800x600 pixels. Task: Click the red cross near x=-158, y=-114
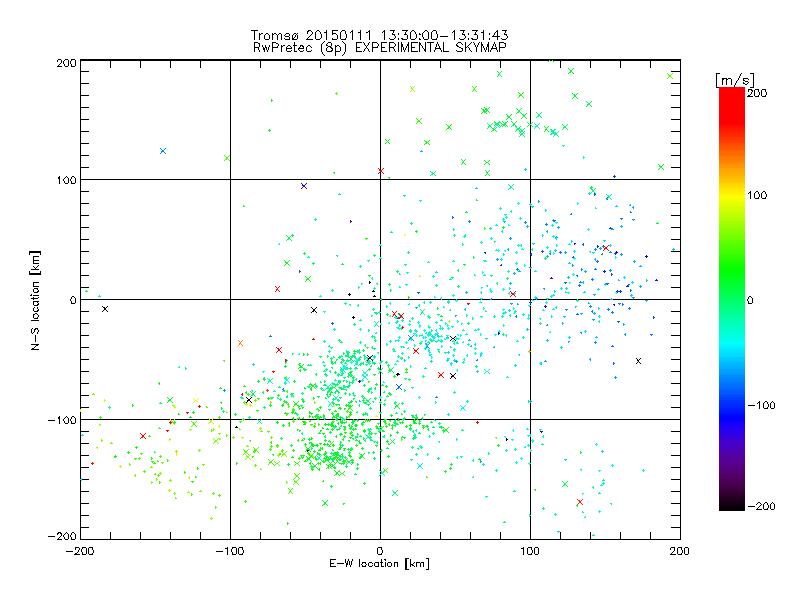143,436
